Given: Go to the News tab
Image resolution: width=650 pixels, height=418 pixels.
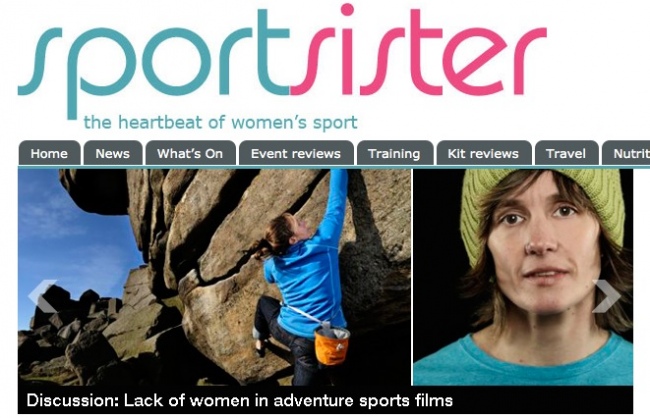Looking at the screenshot, I should [x=113, y=153].
